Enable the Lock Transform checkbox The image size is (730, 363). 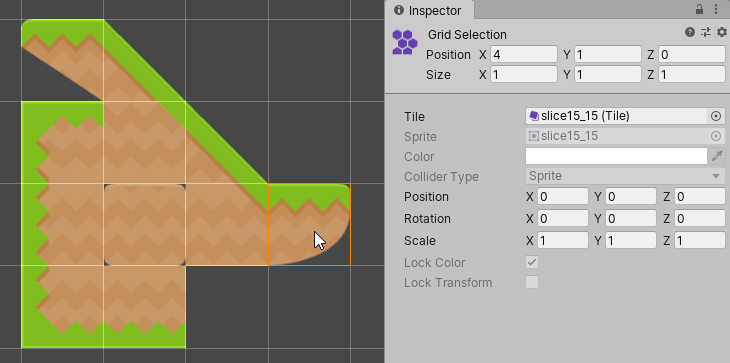tap(532, 282)
